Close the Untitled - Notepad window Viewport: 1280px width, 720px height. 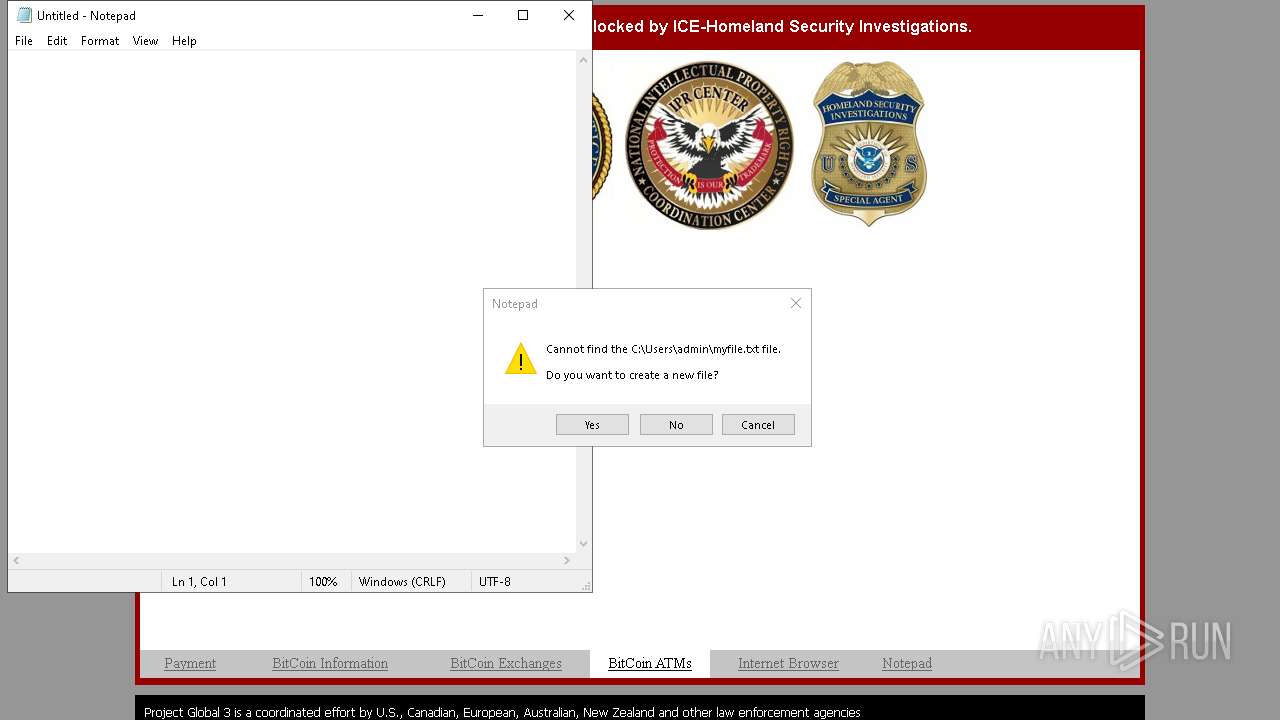pos(569,15)
